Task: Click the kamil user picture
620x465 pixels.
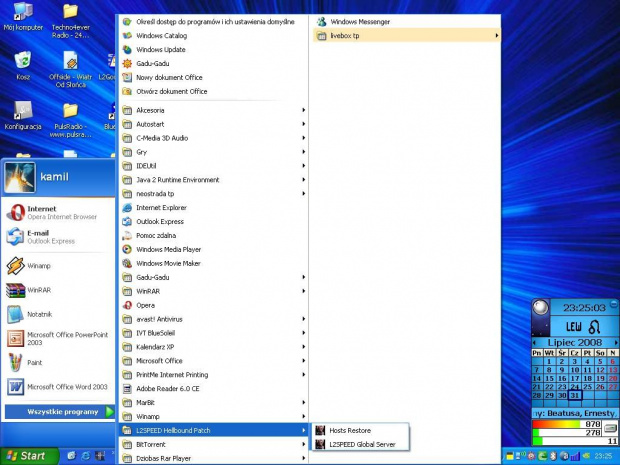Action: tap(20, 177)
